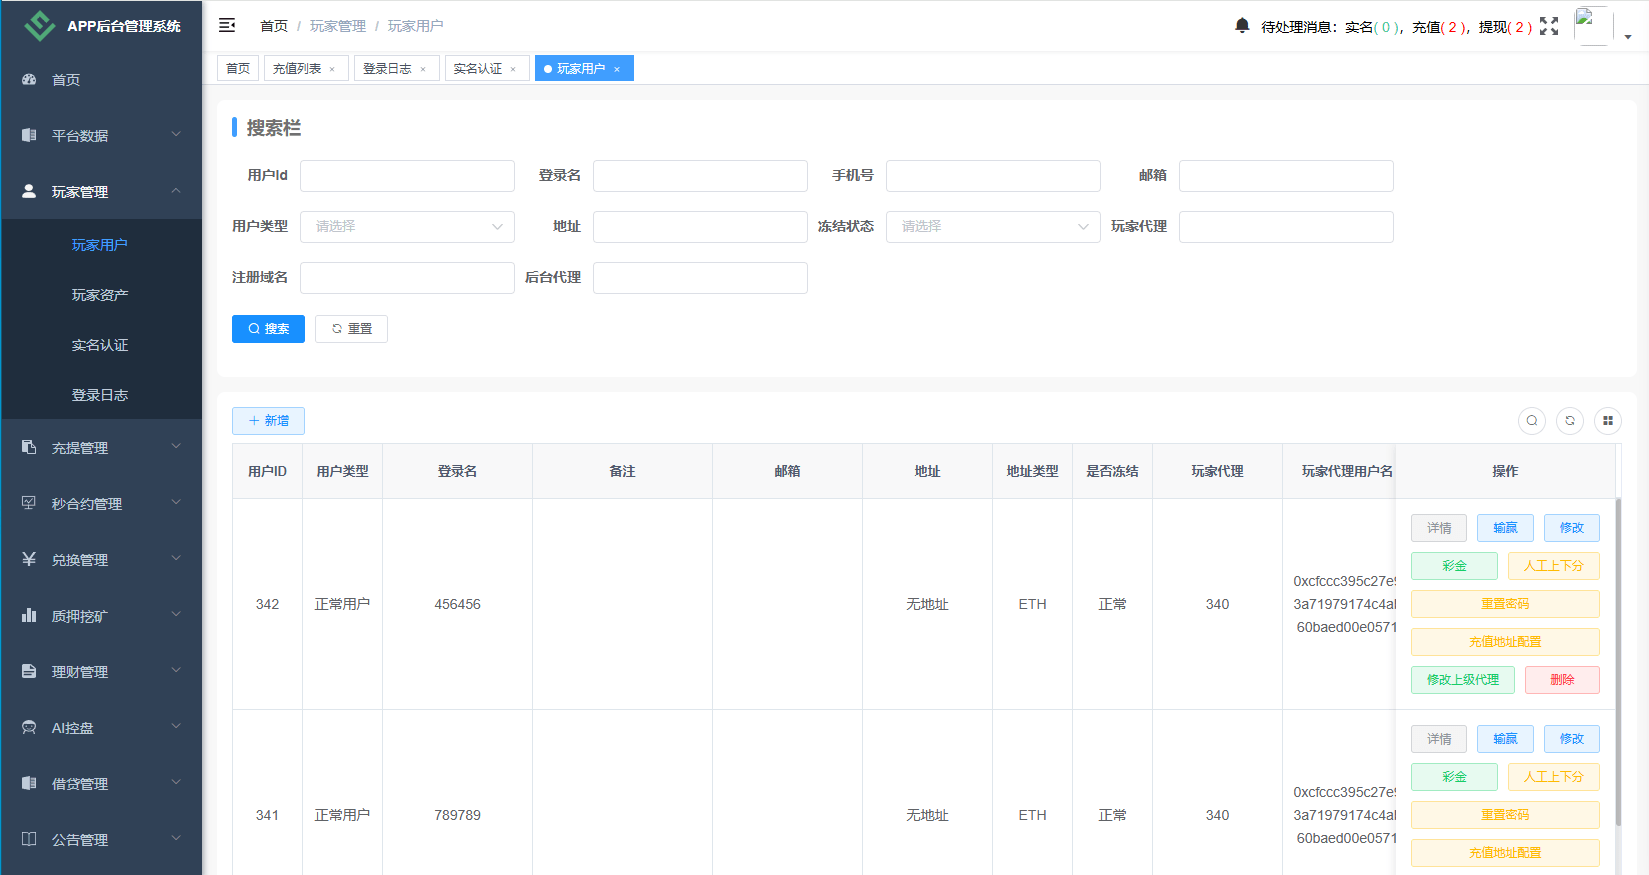Close the 登录日志 tab
1649x875 pixels.
423,69
